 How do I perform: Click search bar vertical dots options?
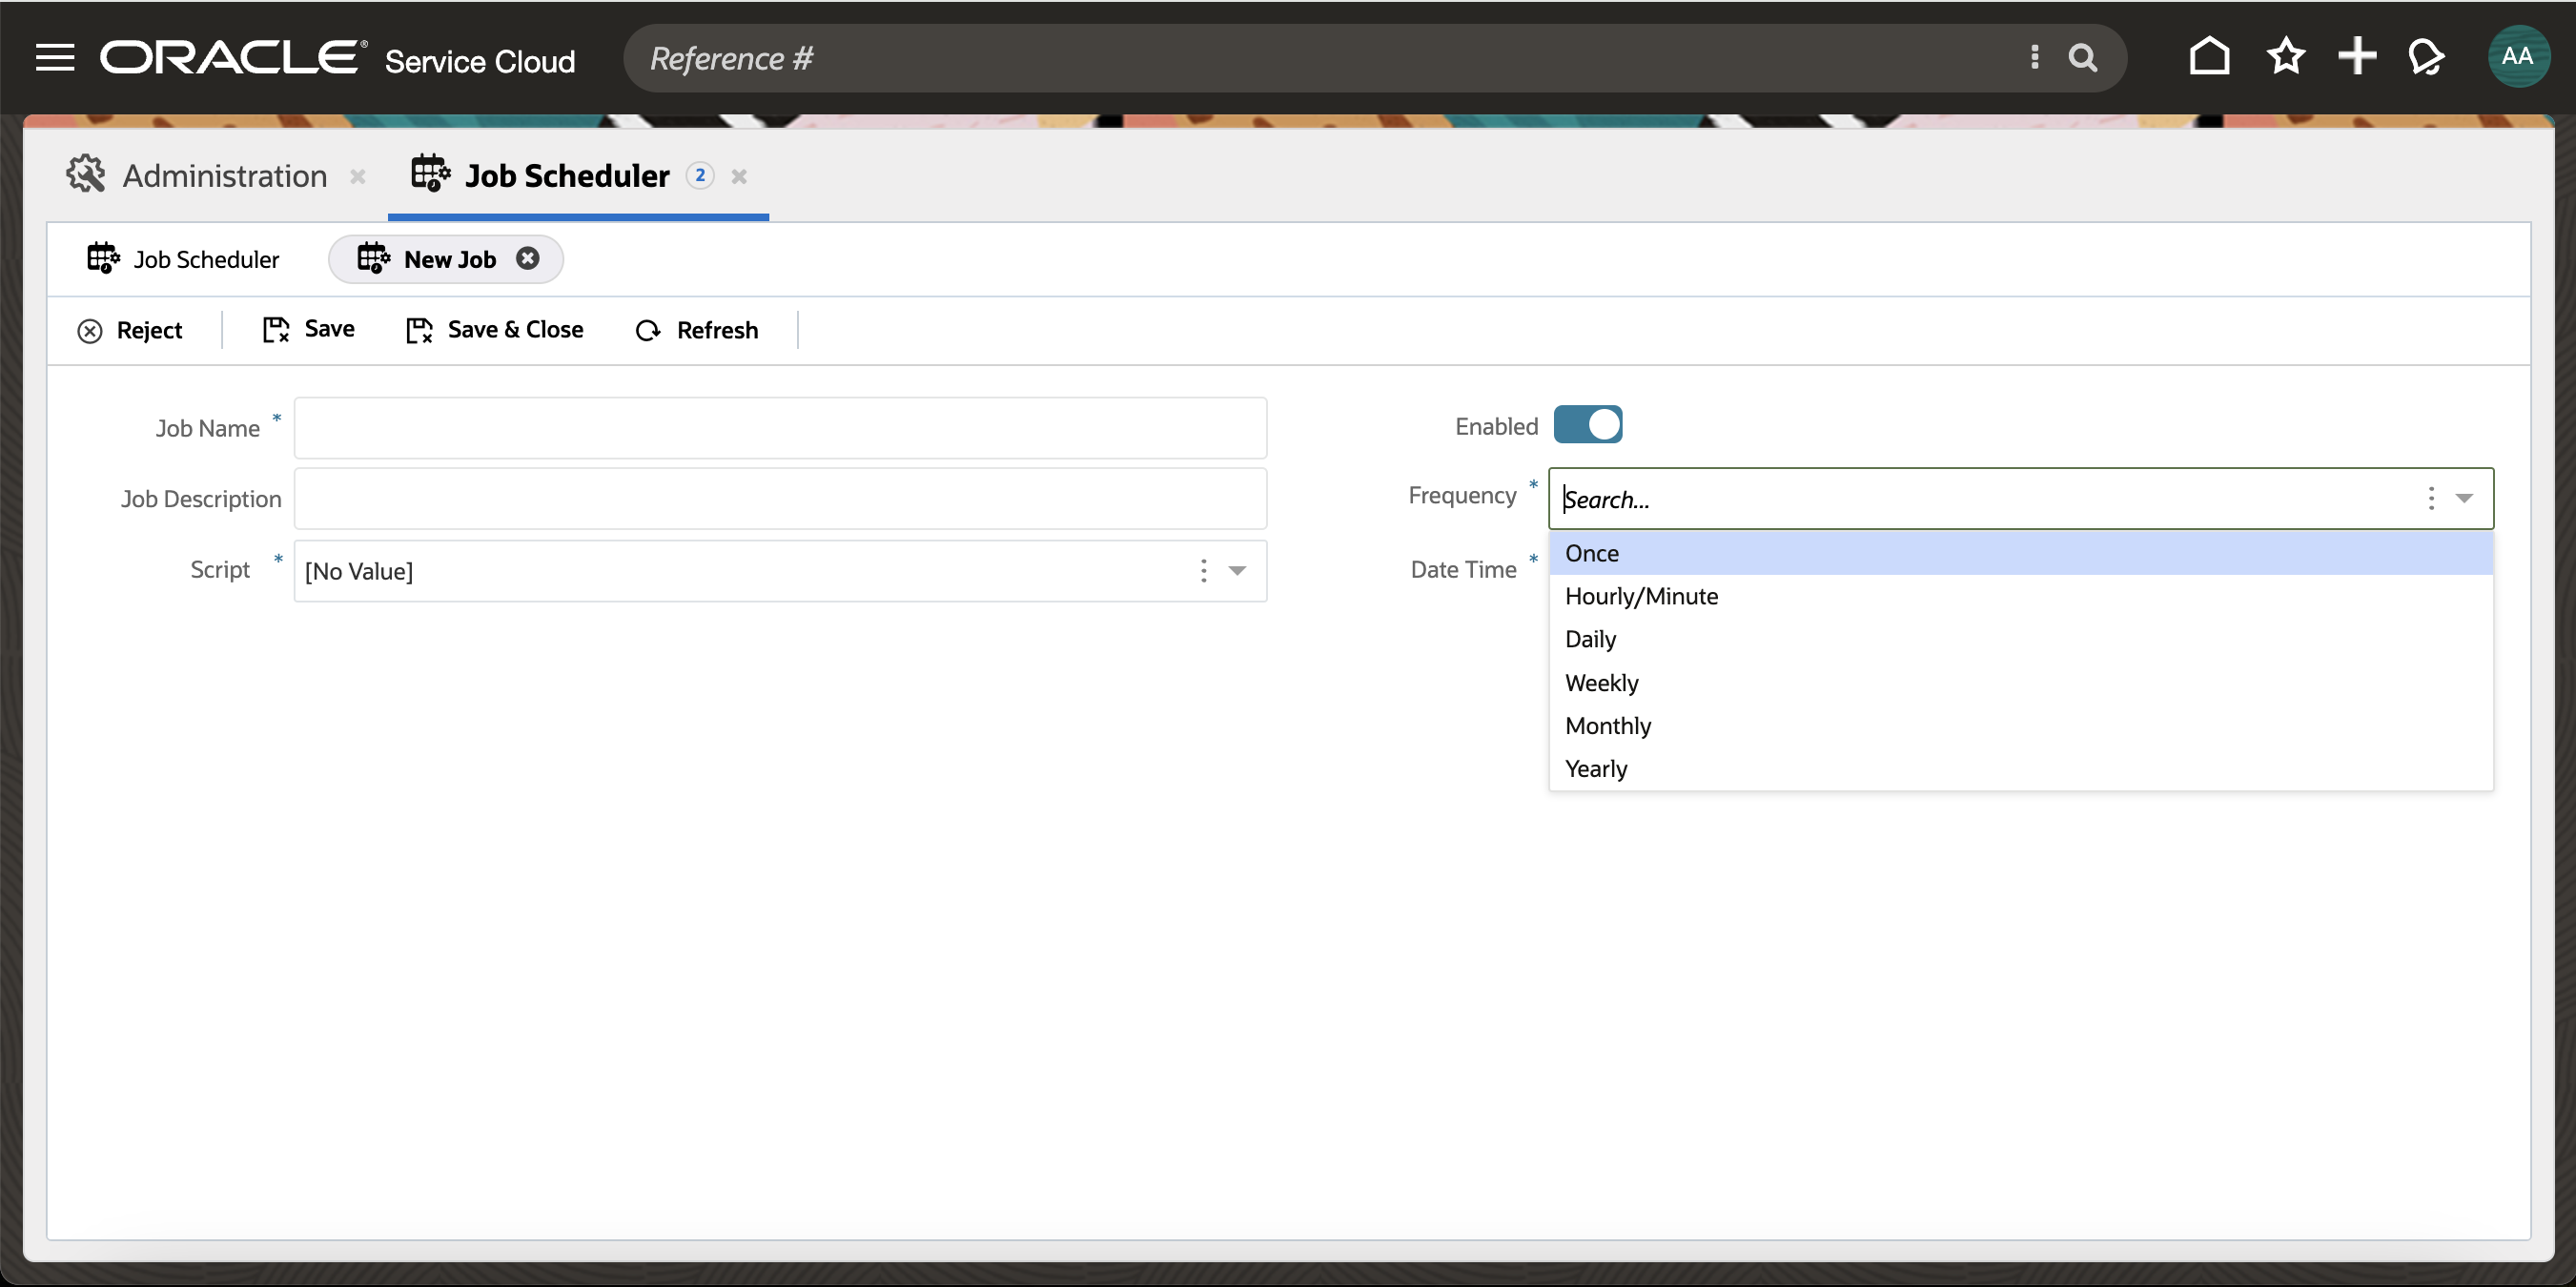point(2034,58)
